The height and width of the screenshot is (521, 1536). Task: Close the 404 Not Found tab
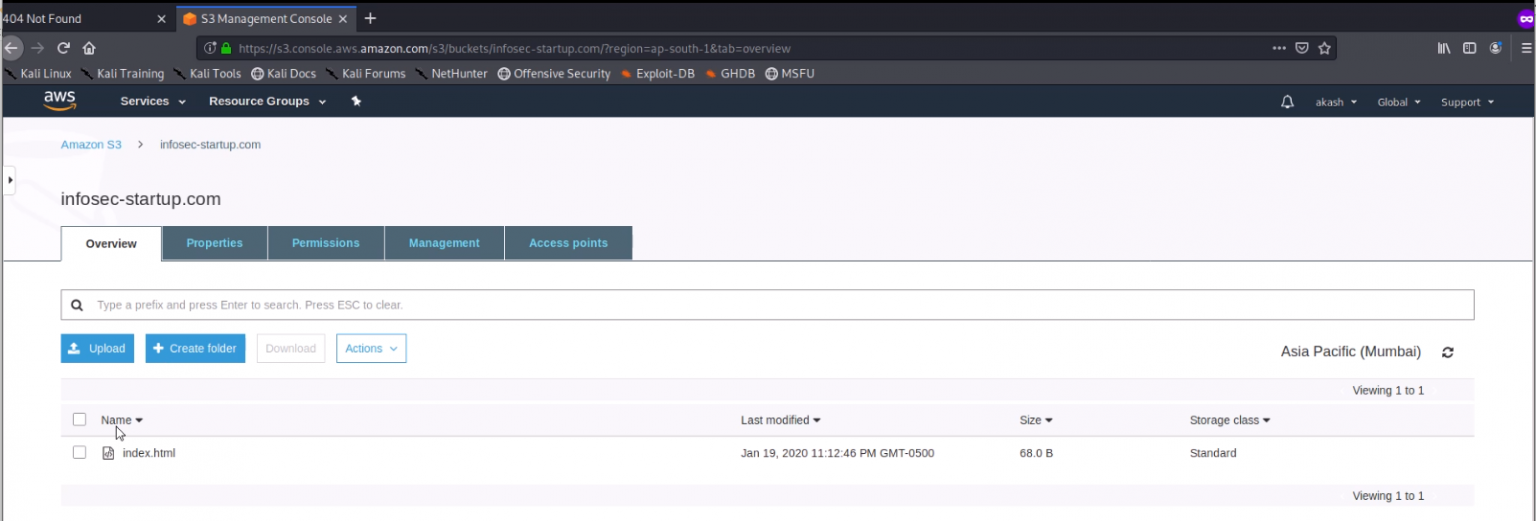pyautogui.click(x=163, y=19)
